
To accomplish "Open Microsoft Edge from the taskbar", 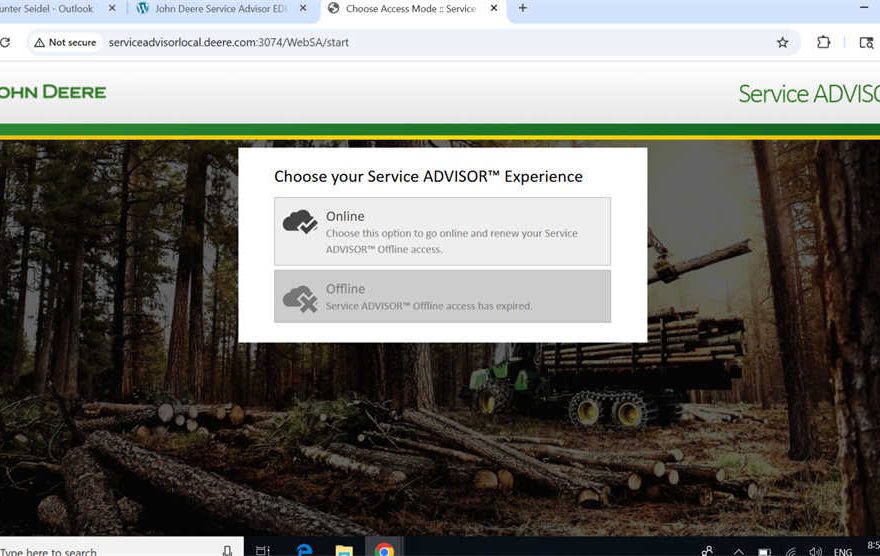I will click(304, 550).
